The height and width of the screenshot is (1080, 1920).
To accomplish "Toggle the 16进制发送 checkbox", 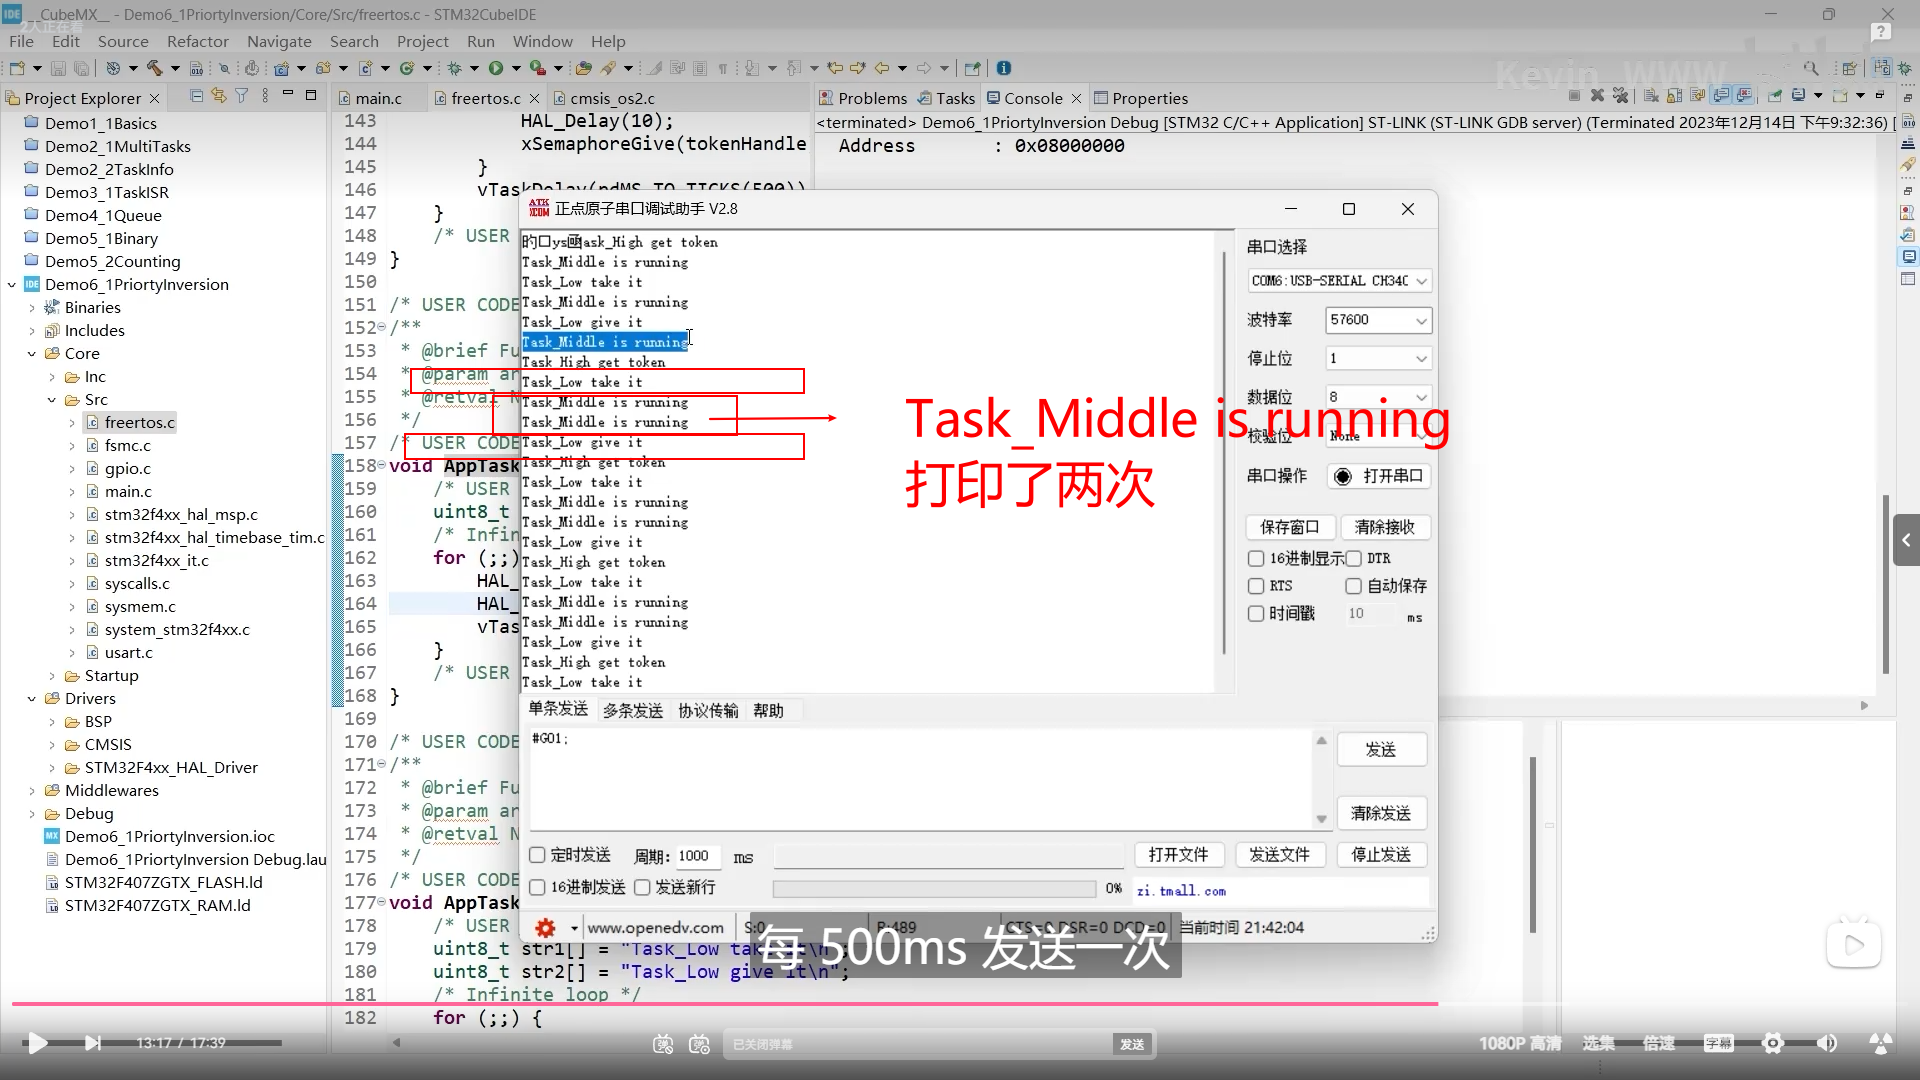I will [537, 887].
